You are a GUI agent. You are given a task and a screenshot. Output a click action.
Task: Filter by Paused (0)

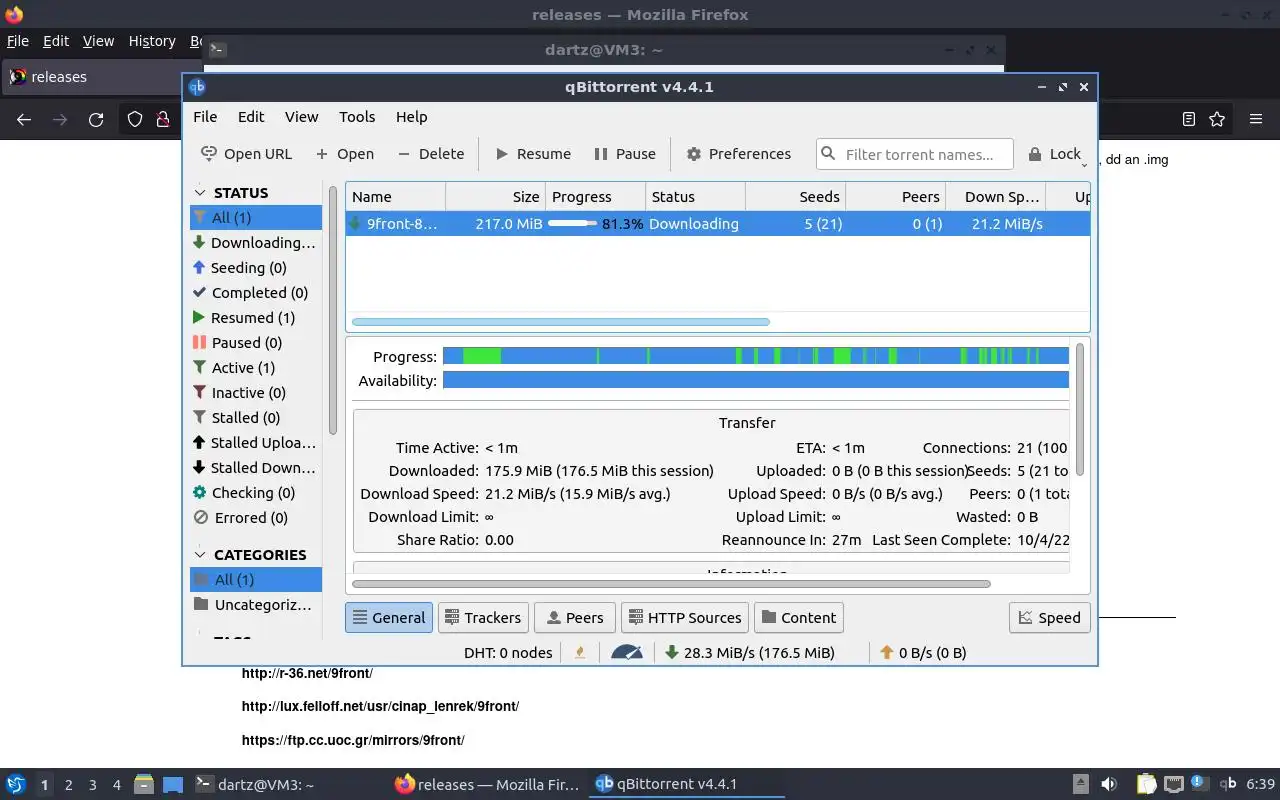256,342
